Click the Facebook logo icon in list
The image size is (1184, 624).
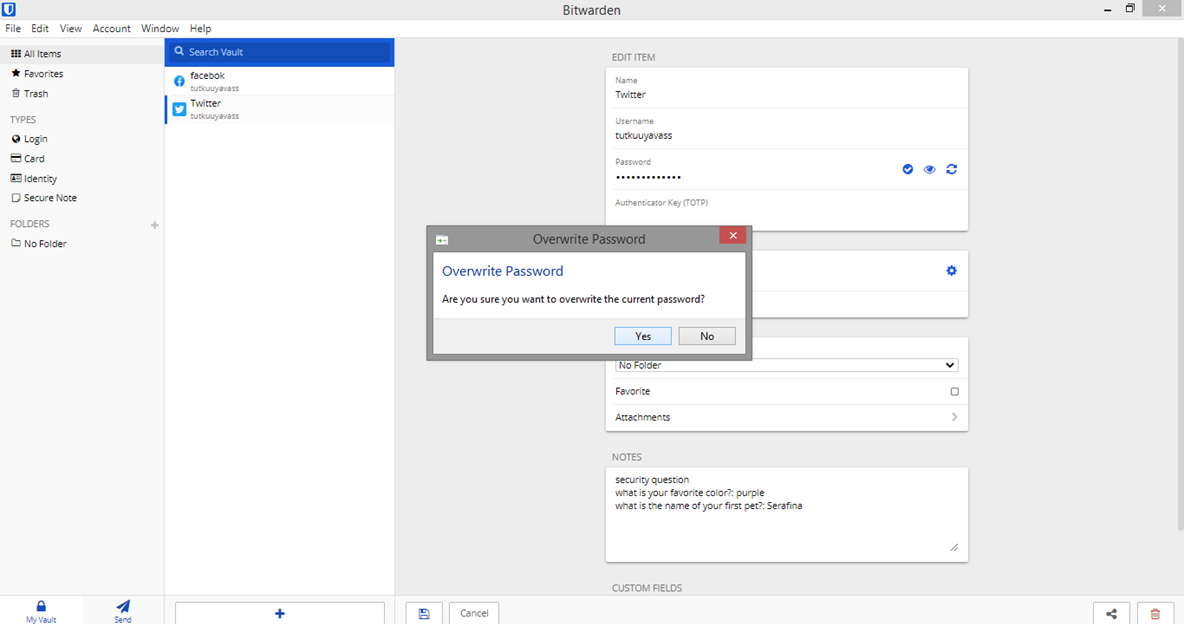[179, 81]
